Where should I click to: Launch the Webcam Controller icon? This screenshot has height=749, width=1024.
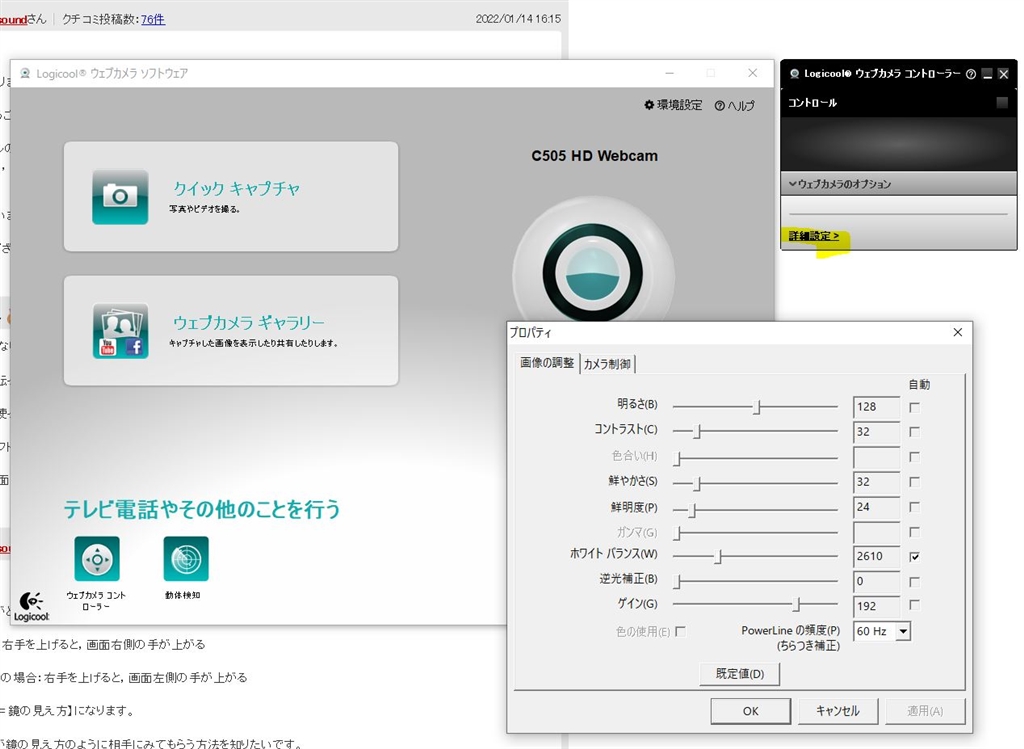[97, 558]
